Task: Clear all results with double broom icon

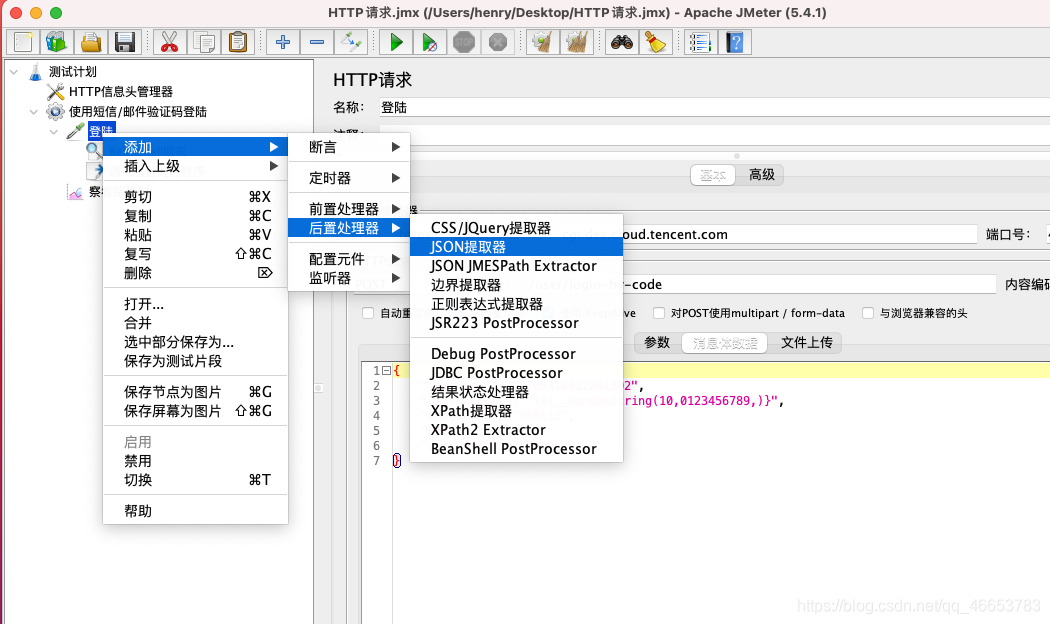Action: [x=577, y=42]
